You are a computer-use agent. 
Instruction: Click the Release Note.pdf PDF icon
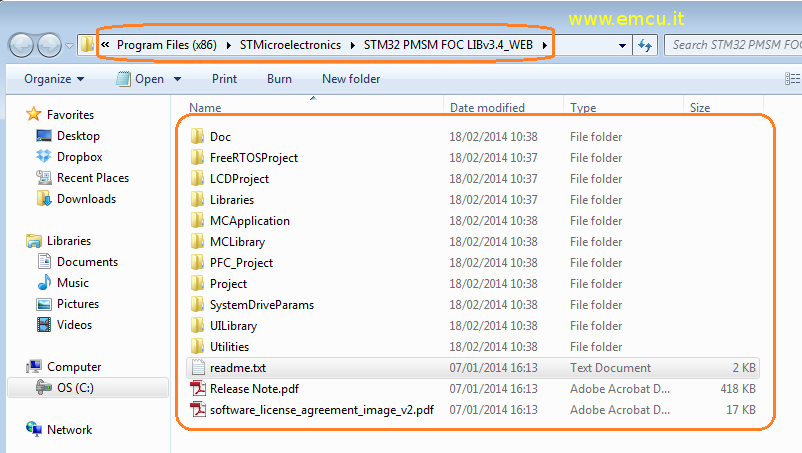tap(198, 388)
